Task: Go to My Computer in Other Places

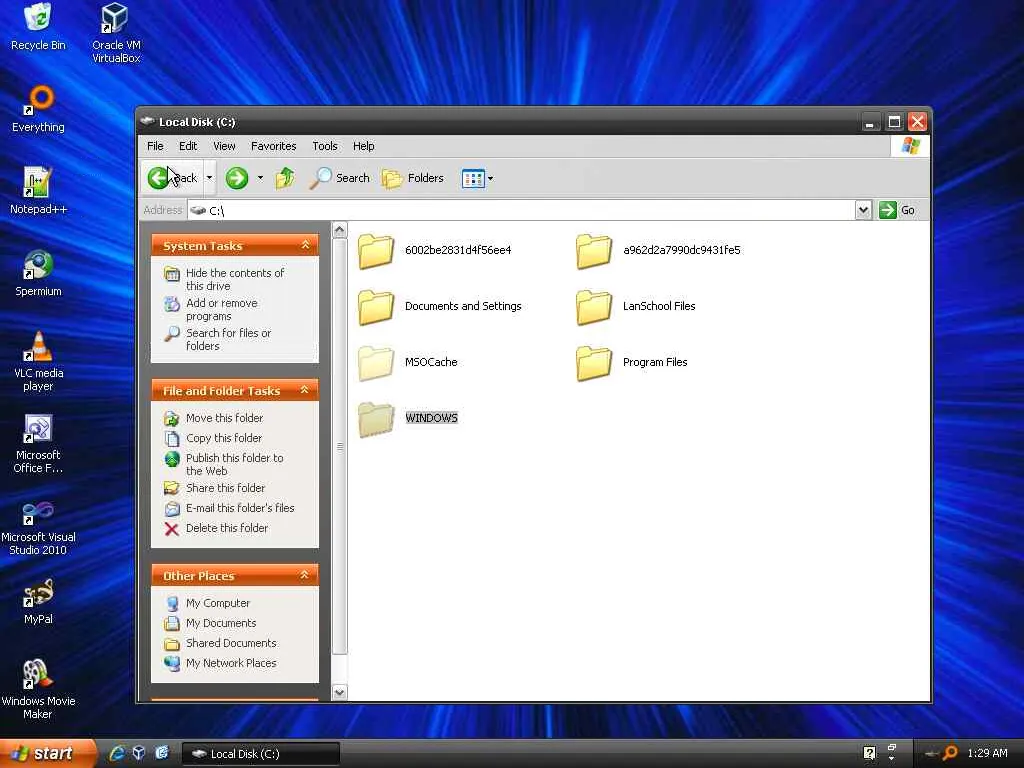Action: click(207, 603)
